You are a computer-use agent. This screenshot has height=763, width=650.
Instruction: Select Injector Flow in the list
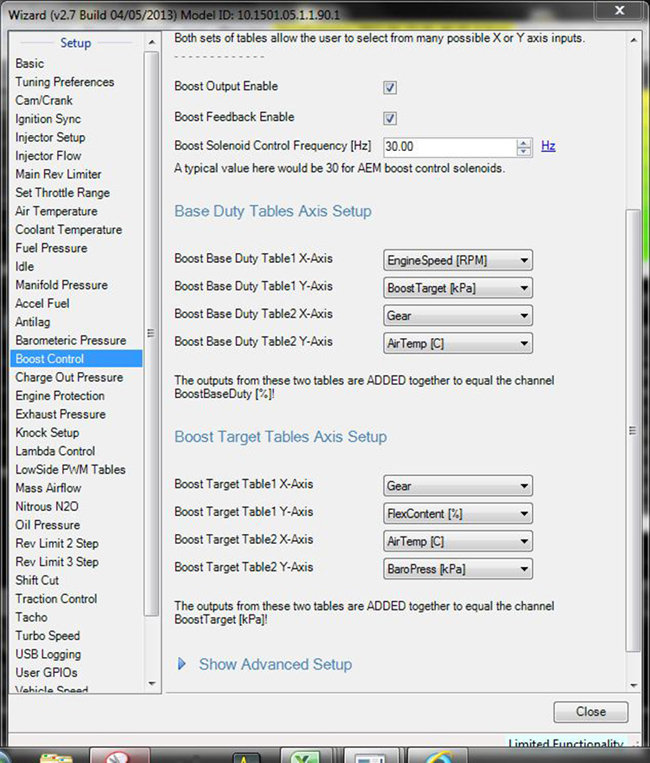point(48,156)
